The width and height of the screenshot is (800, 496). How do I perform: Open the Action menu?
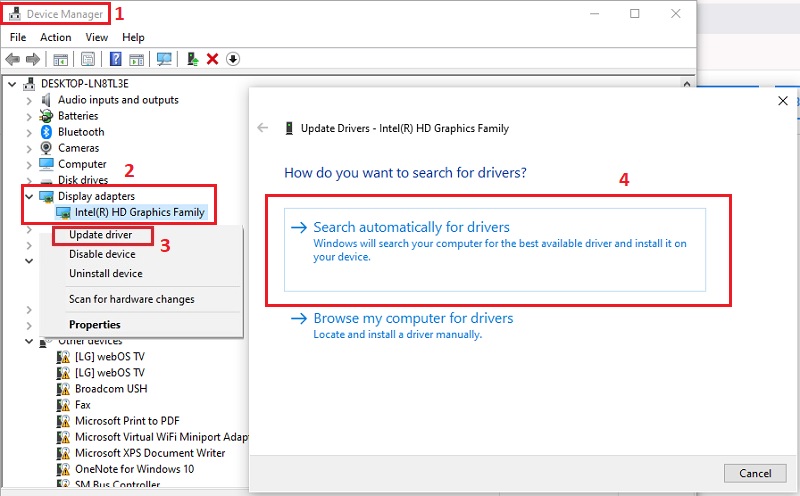(x=56, y=37)
